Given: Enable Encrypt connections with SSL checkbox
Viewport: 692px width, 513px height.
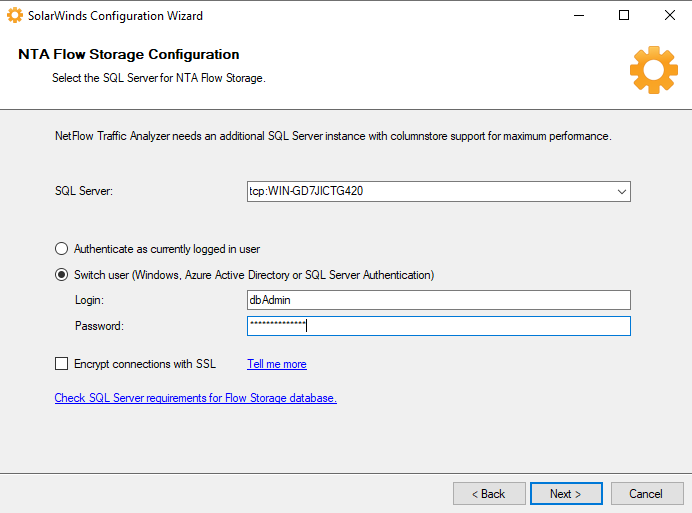Looking at the screenshot, I should pos(62,364).
